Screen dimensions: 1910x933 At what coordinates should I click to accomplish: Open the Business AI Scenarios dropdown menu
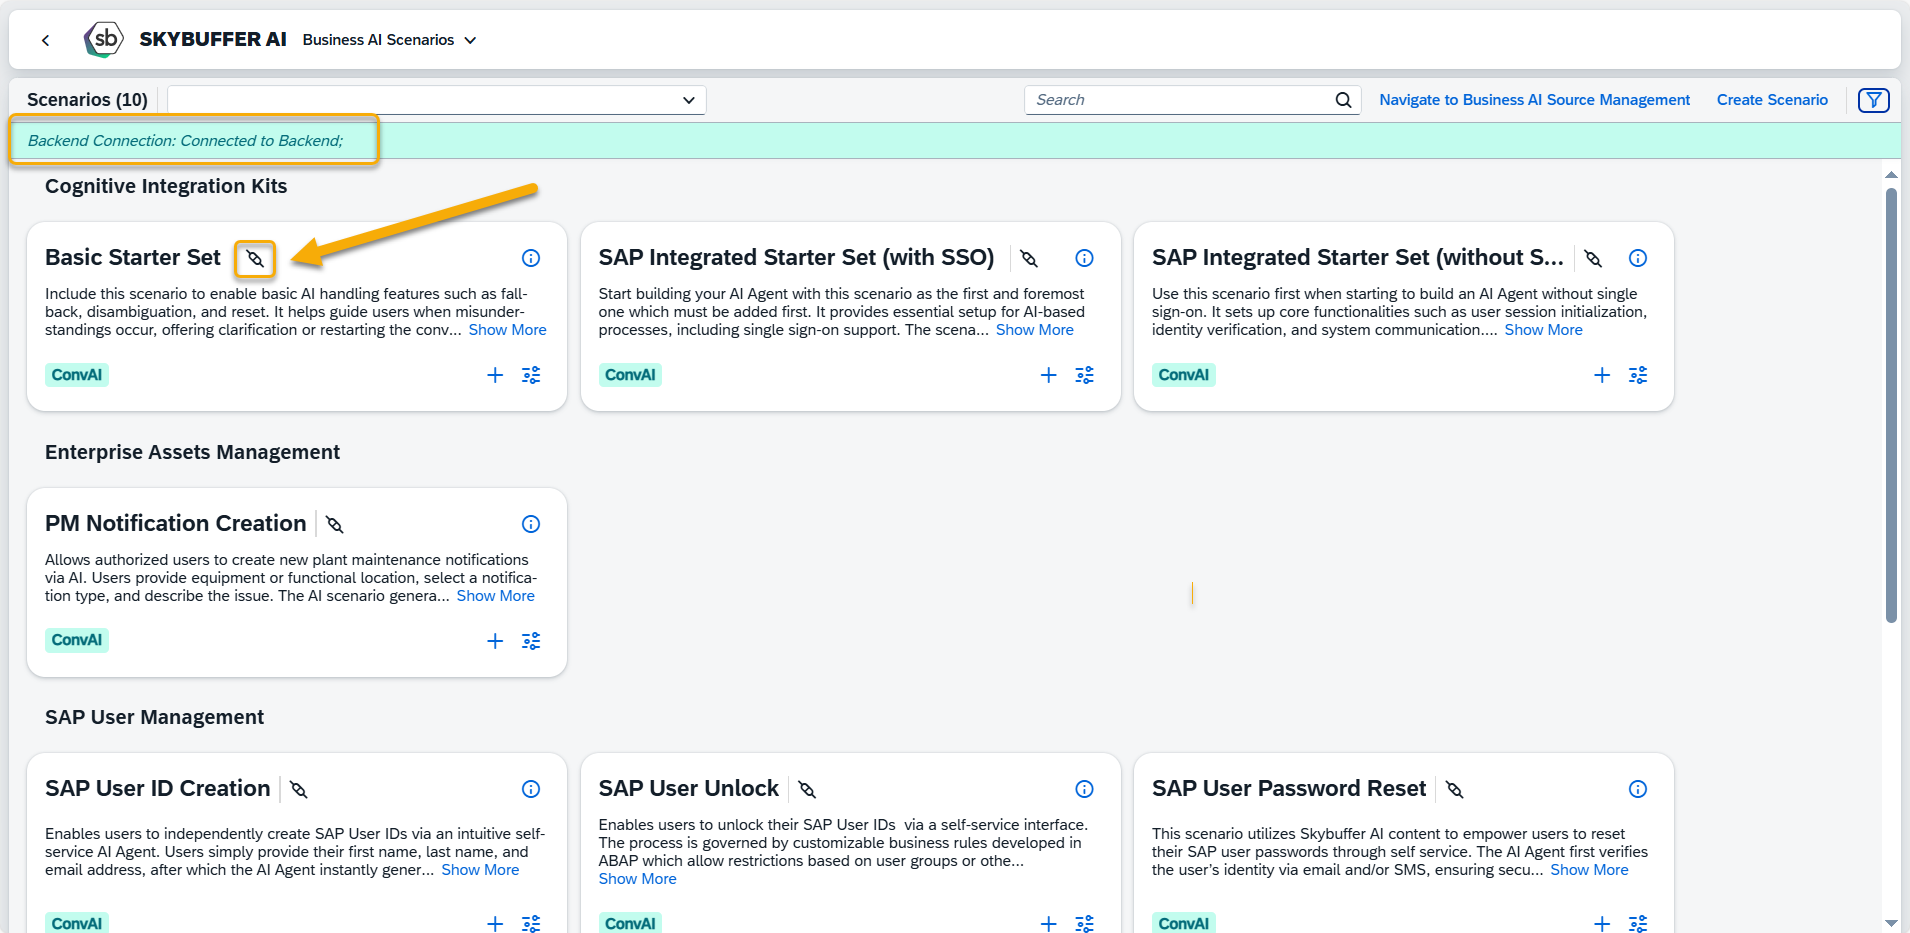[x=389, y=40]
